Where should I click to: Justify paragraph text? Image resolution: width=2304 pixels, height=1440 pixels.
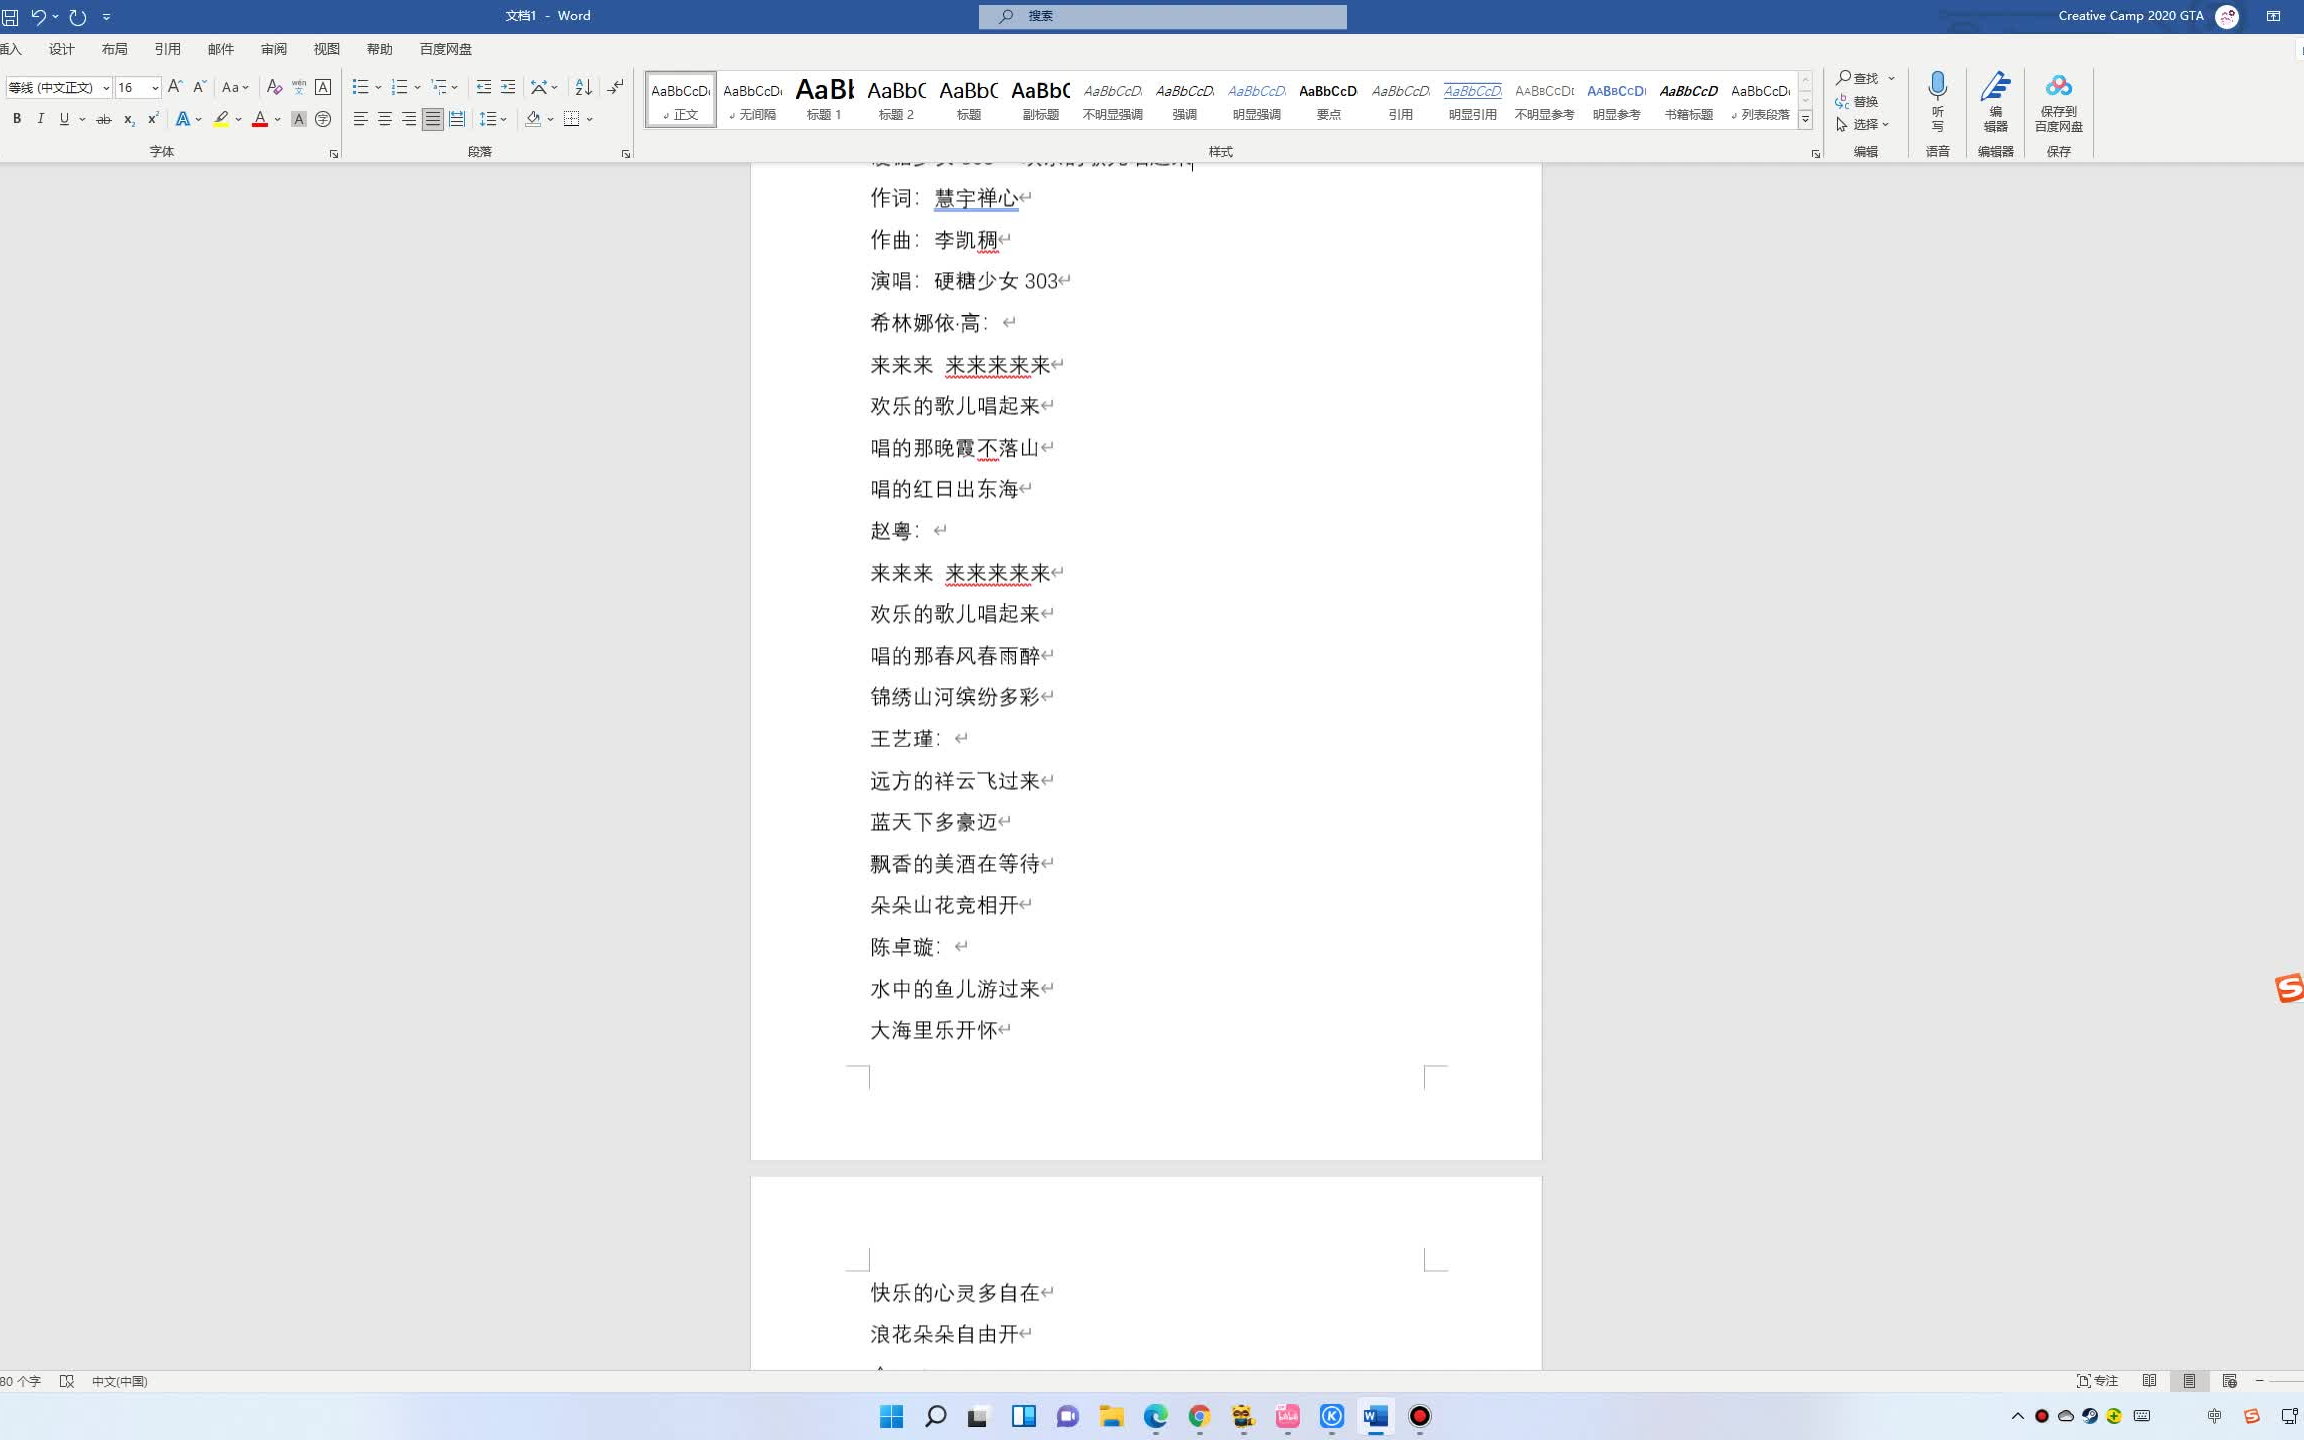coord(432,119)
